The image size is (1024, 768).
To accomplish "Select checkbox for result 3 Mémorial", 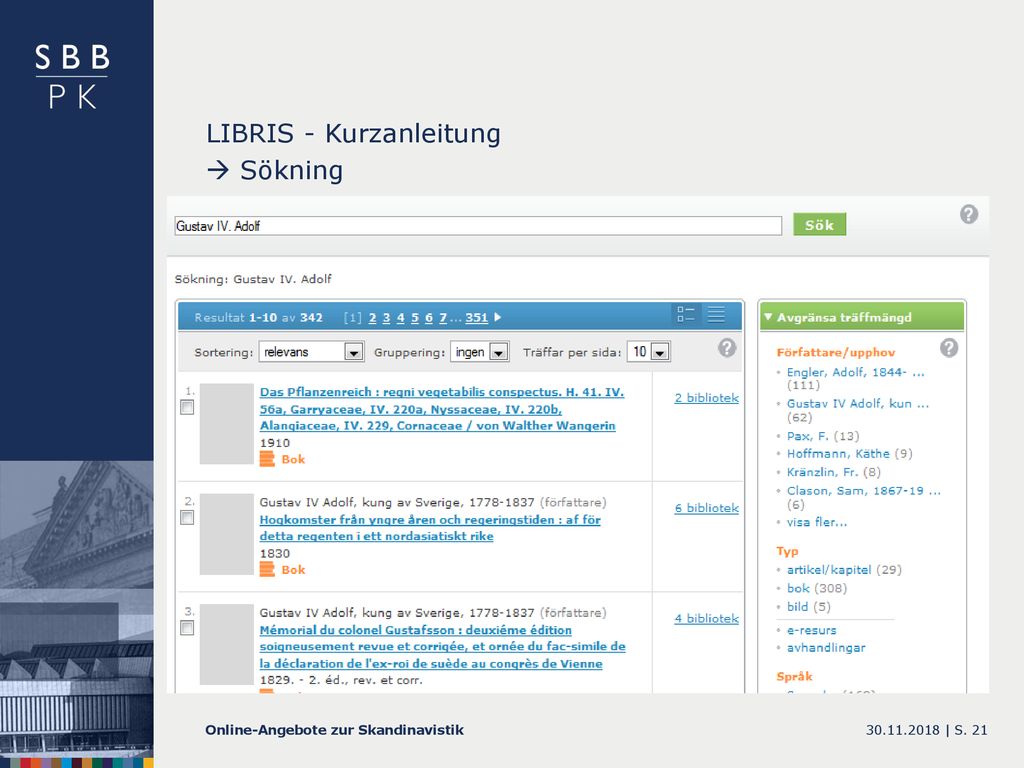I will click(x=187, y=628).
